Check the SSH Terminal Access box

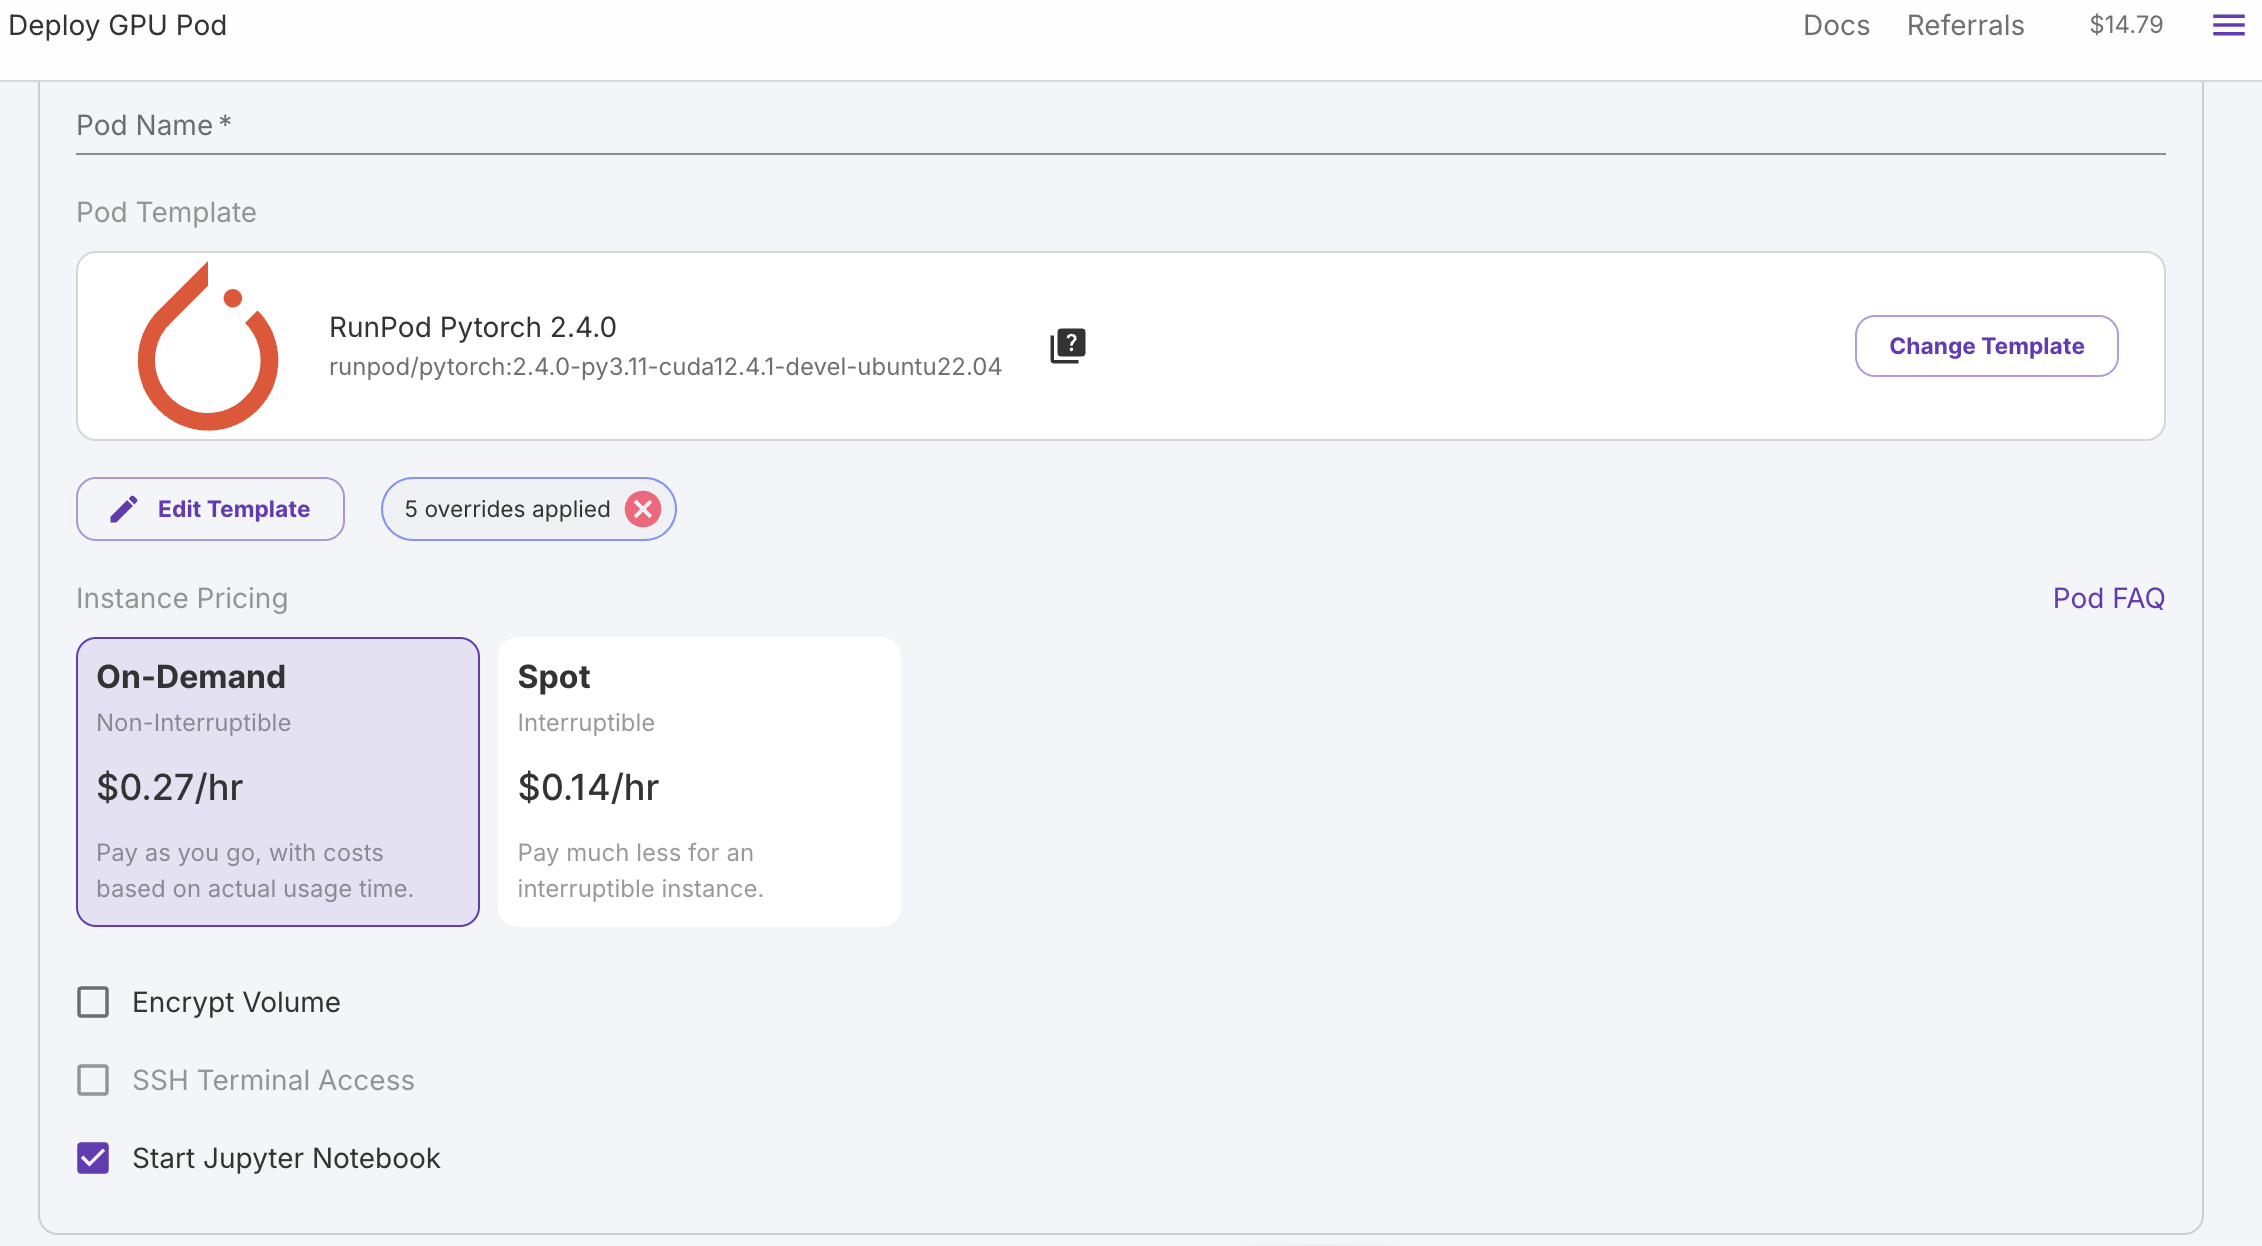pos(93,1080)
